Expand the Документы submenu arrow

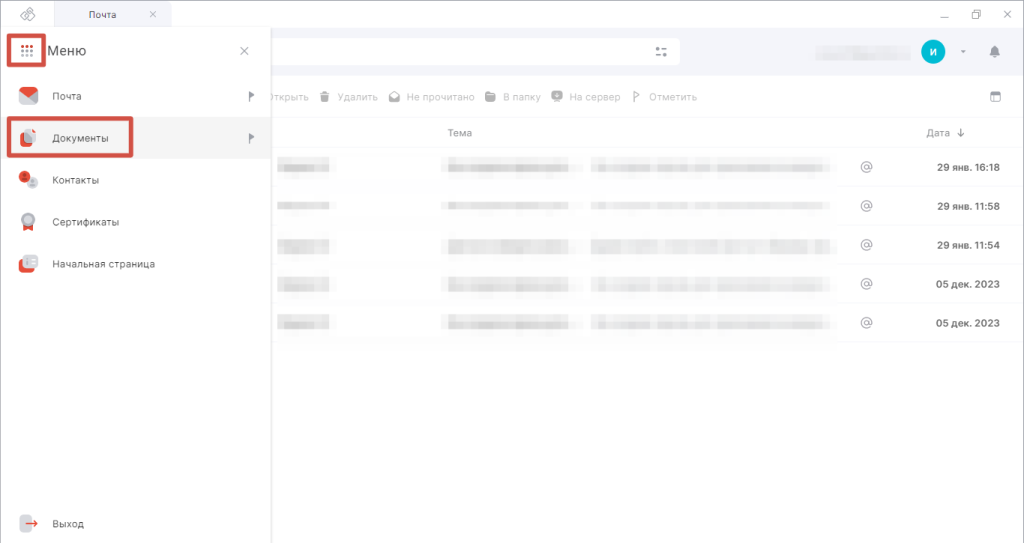[251, 138]
